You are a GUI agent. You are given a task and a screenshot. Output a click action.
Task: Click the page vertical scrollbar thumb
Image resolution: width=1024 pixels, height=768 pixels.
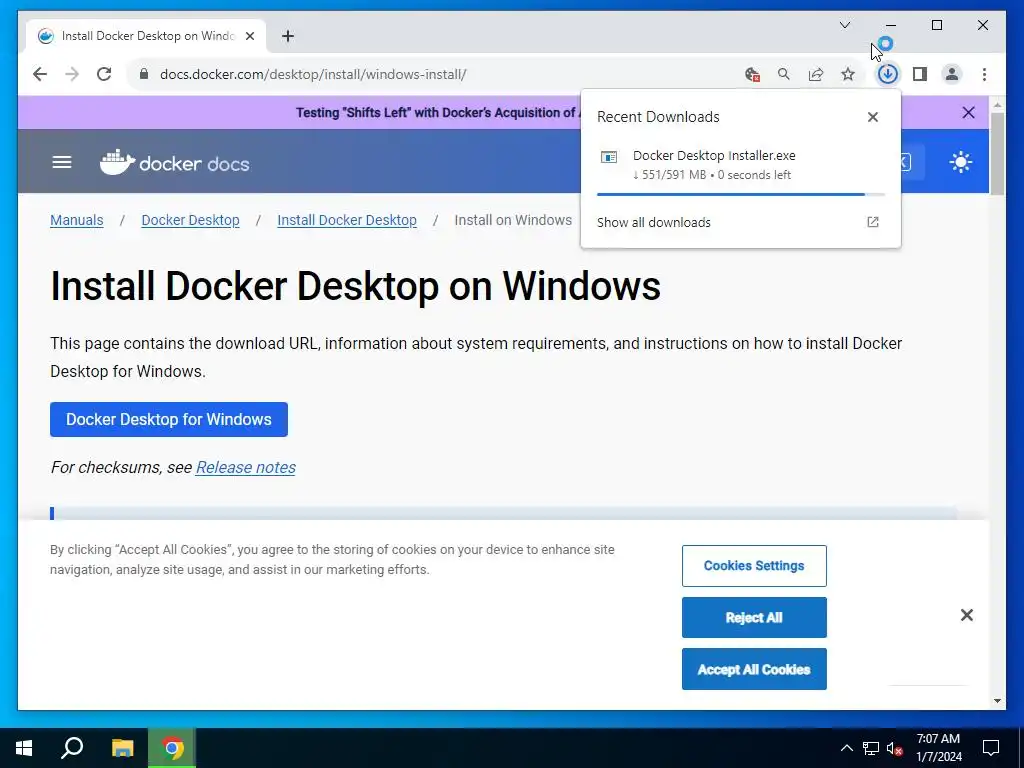[x=997, y=154]
